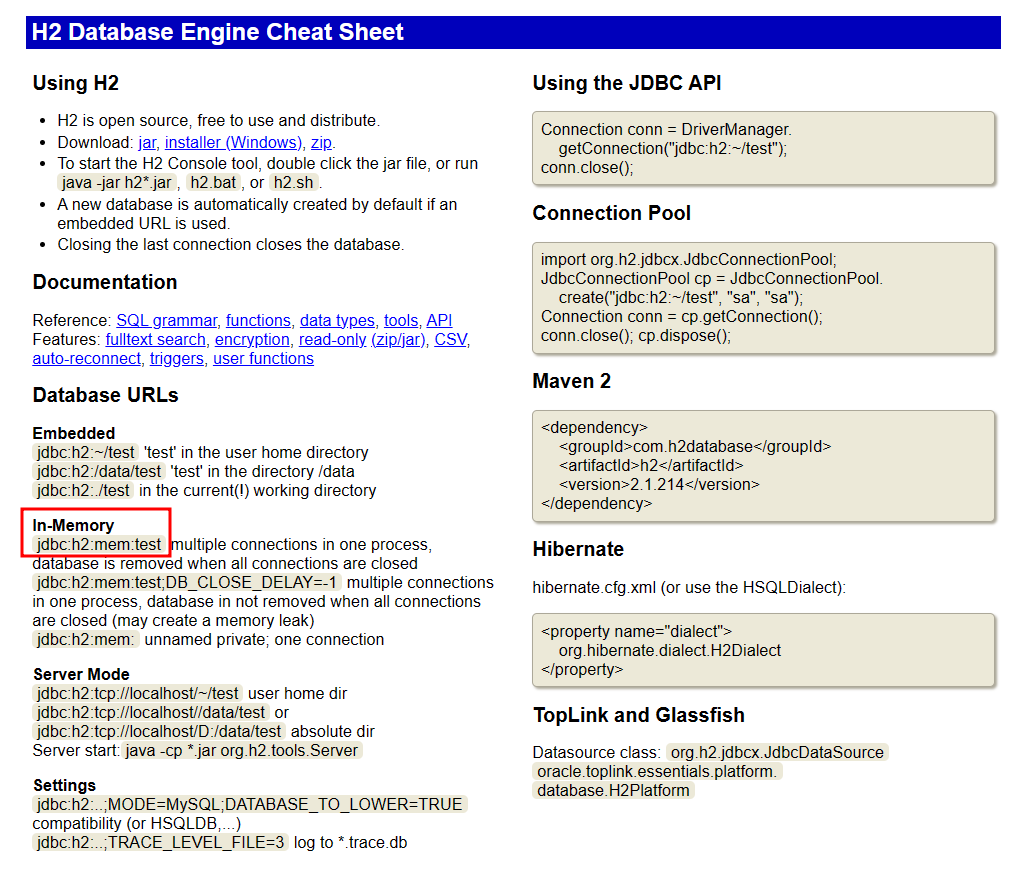
Task: Click the 'Settings' subheading
Action: 65,786
